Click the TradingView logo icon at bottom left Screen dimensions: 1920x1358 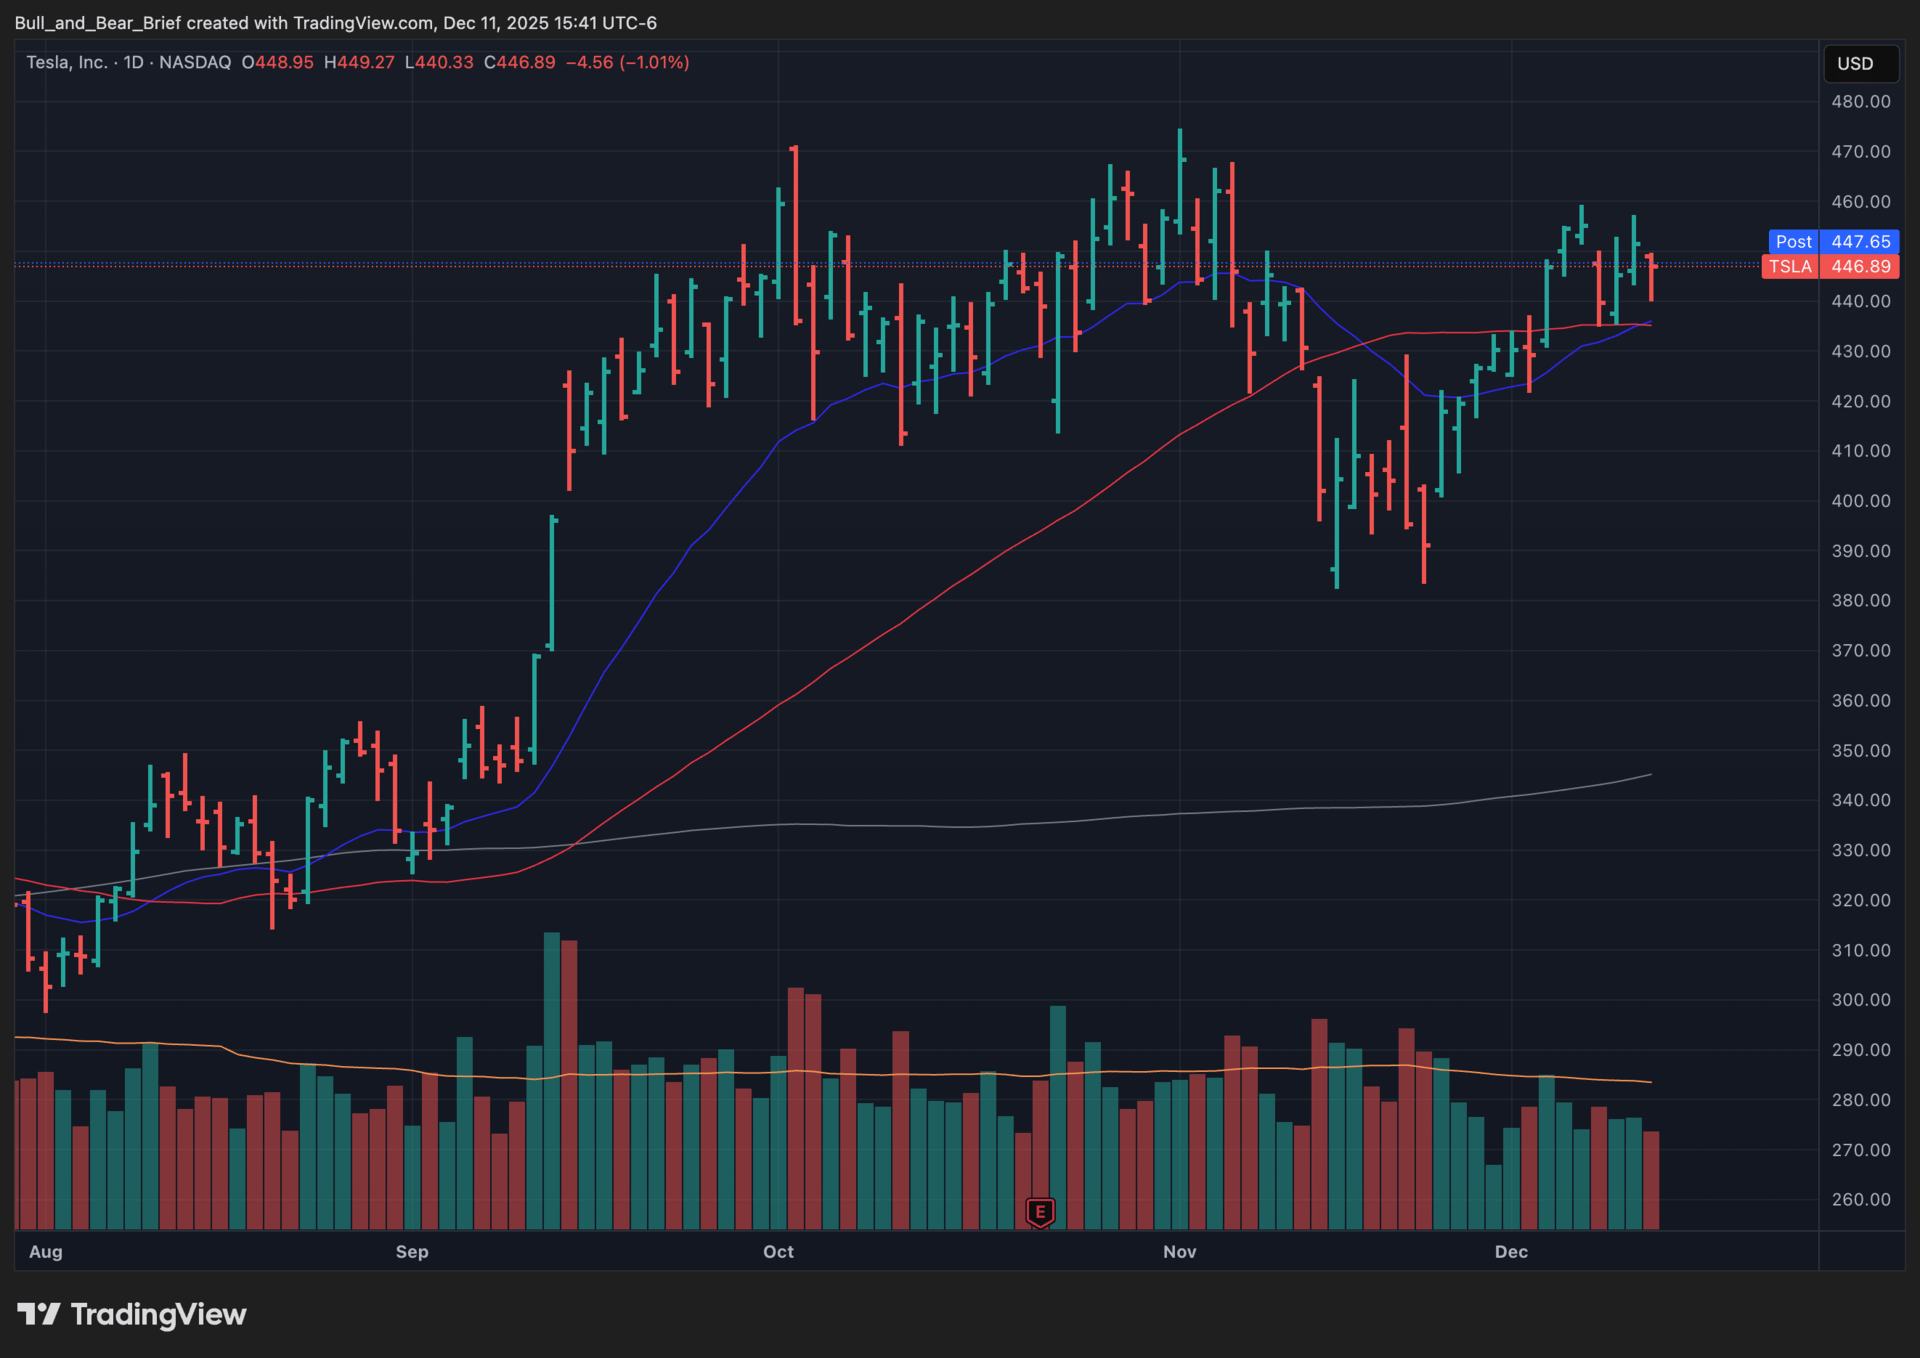point(39,1314)
